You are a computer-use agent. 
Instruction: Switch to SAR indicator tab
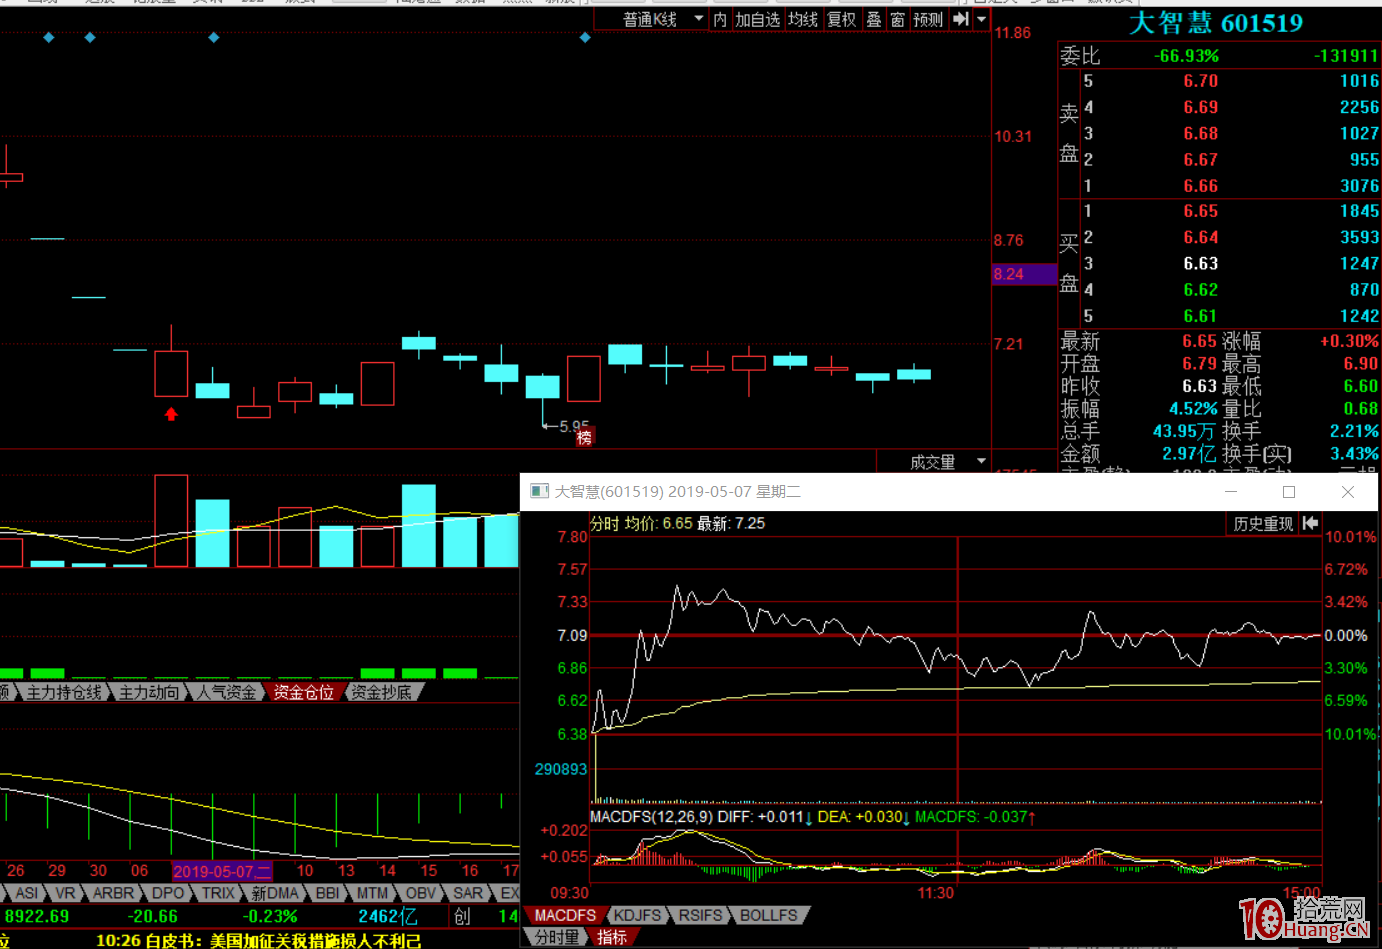tap(467, 893)
